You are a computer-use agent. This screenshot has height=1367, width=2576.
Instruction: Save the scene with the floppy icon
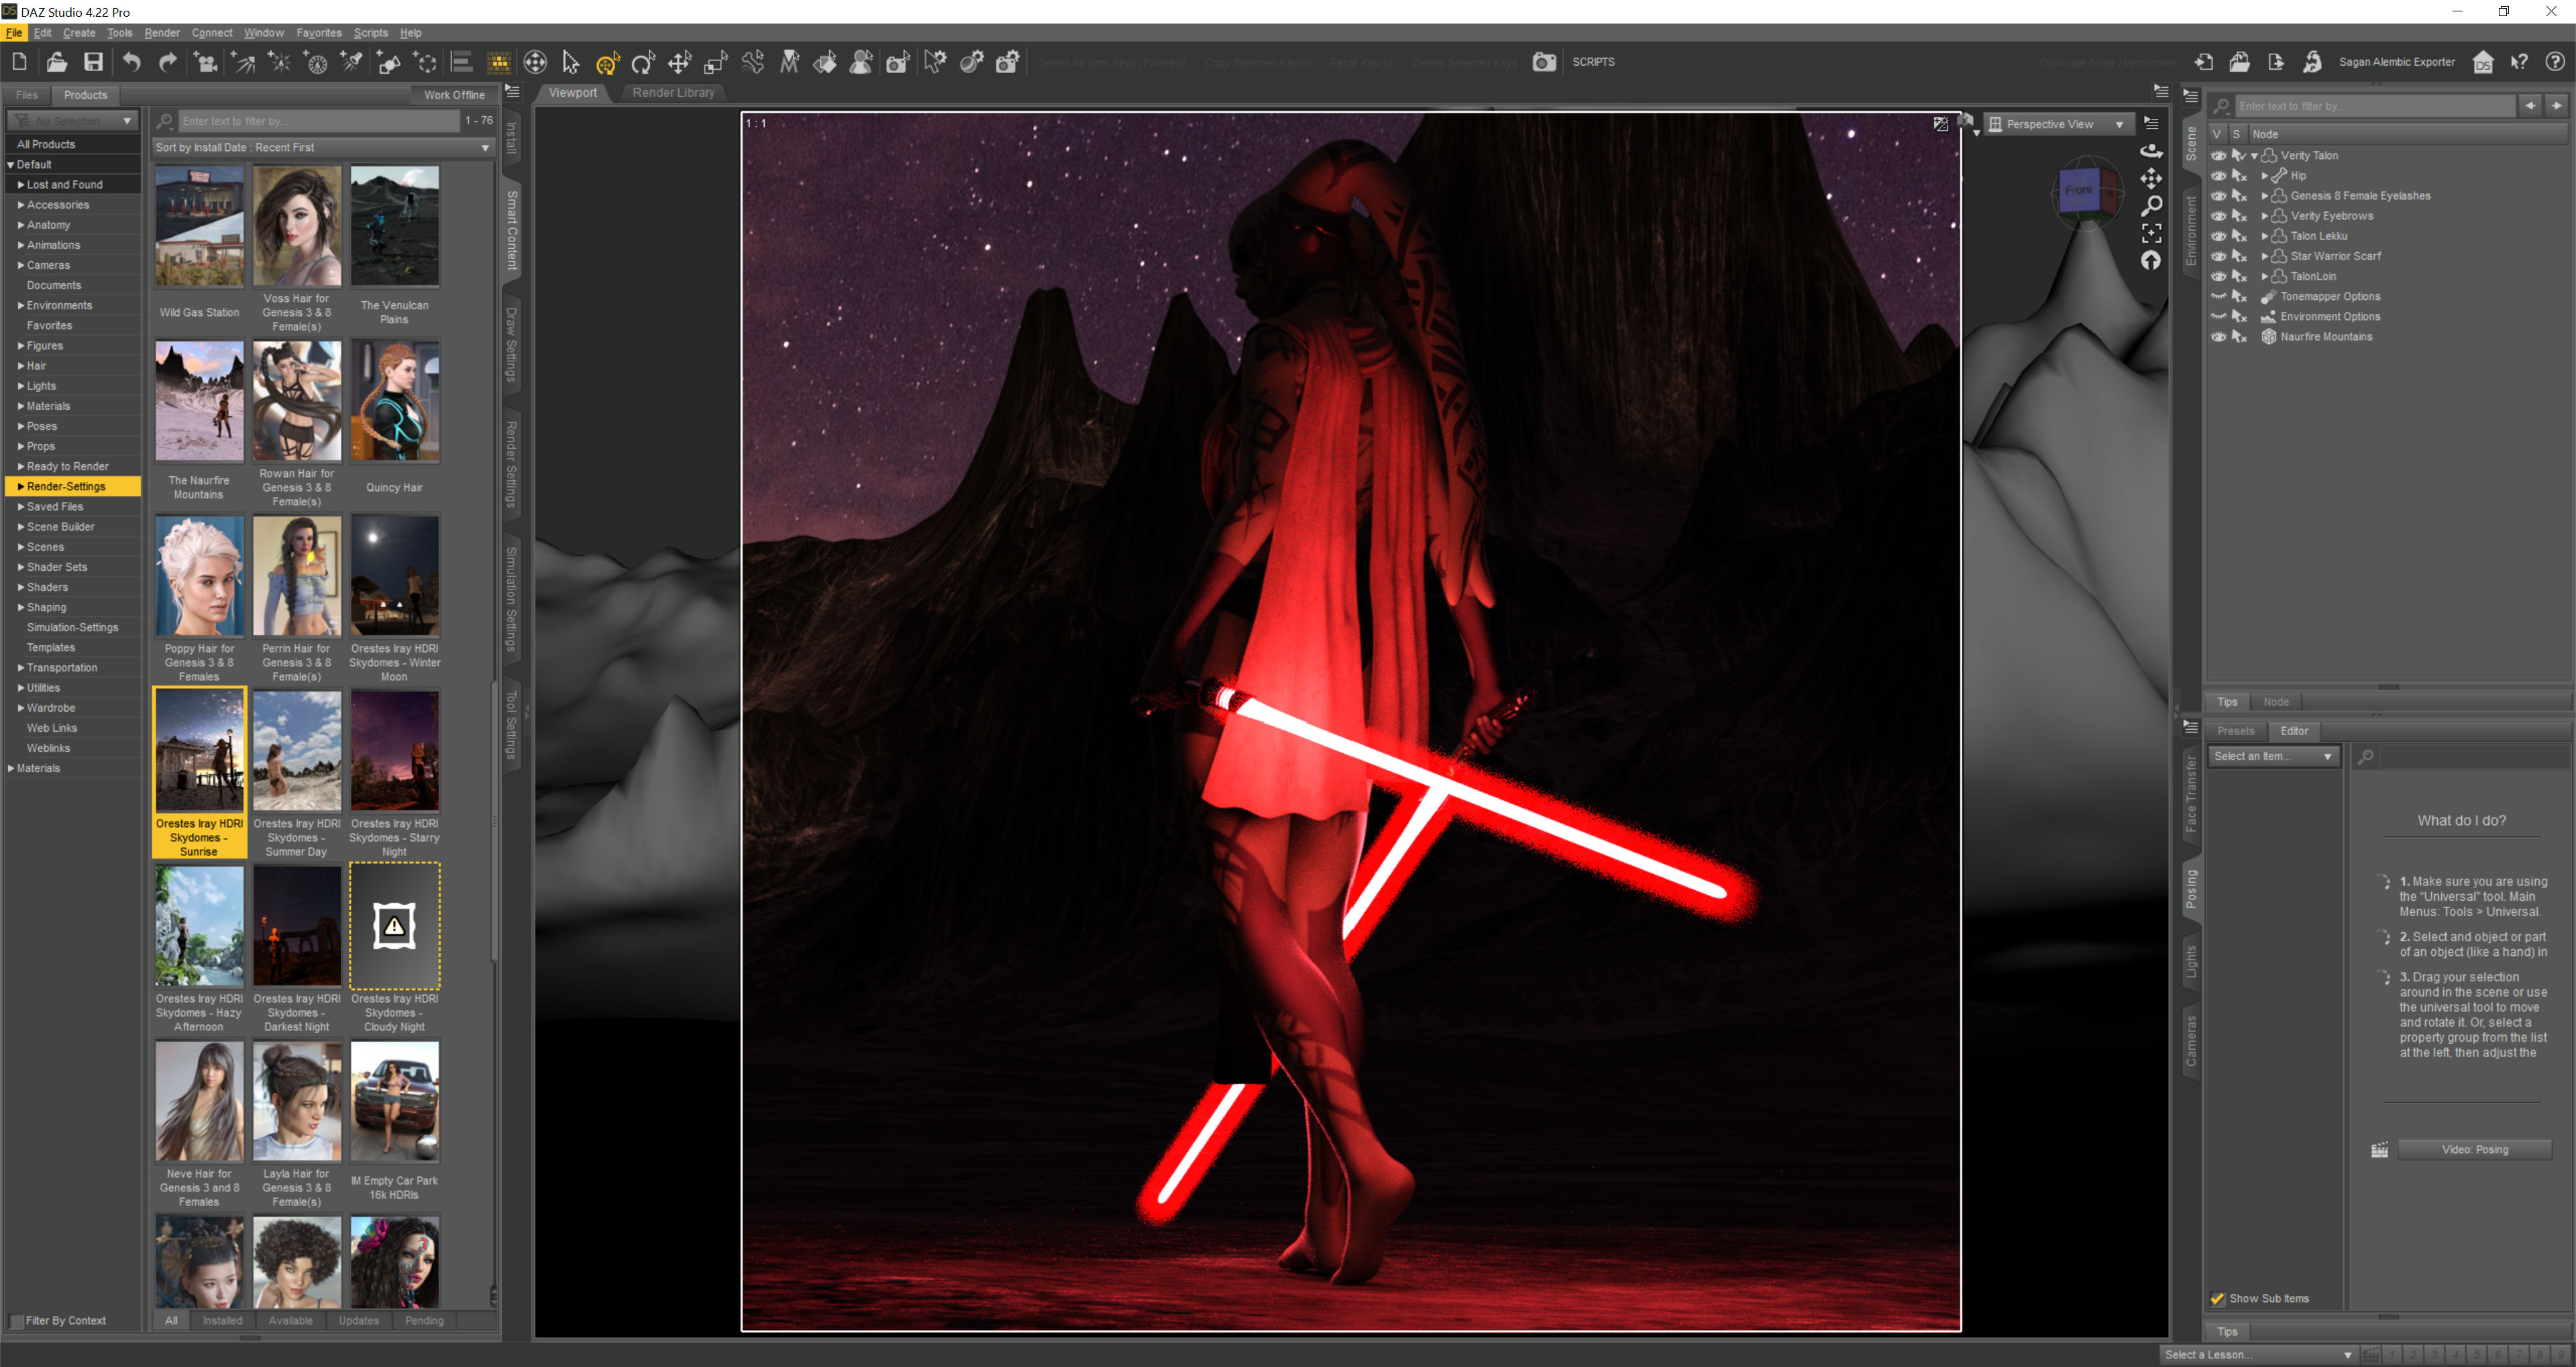[93, 62]
